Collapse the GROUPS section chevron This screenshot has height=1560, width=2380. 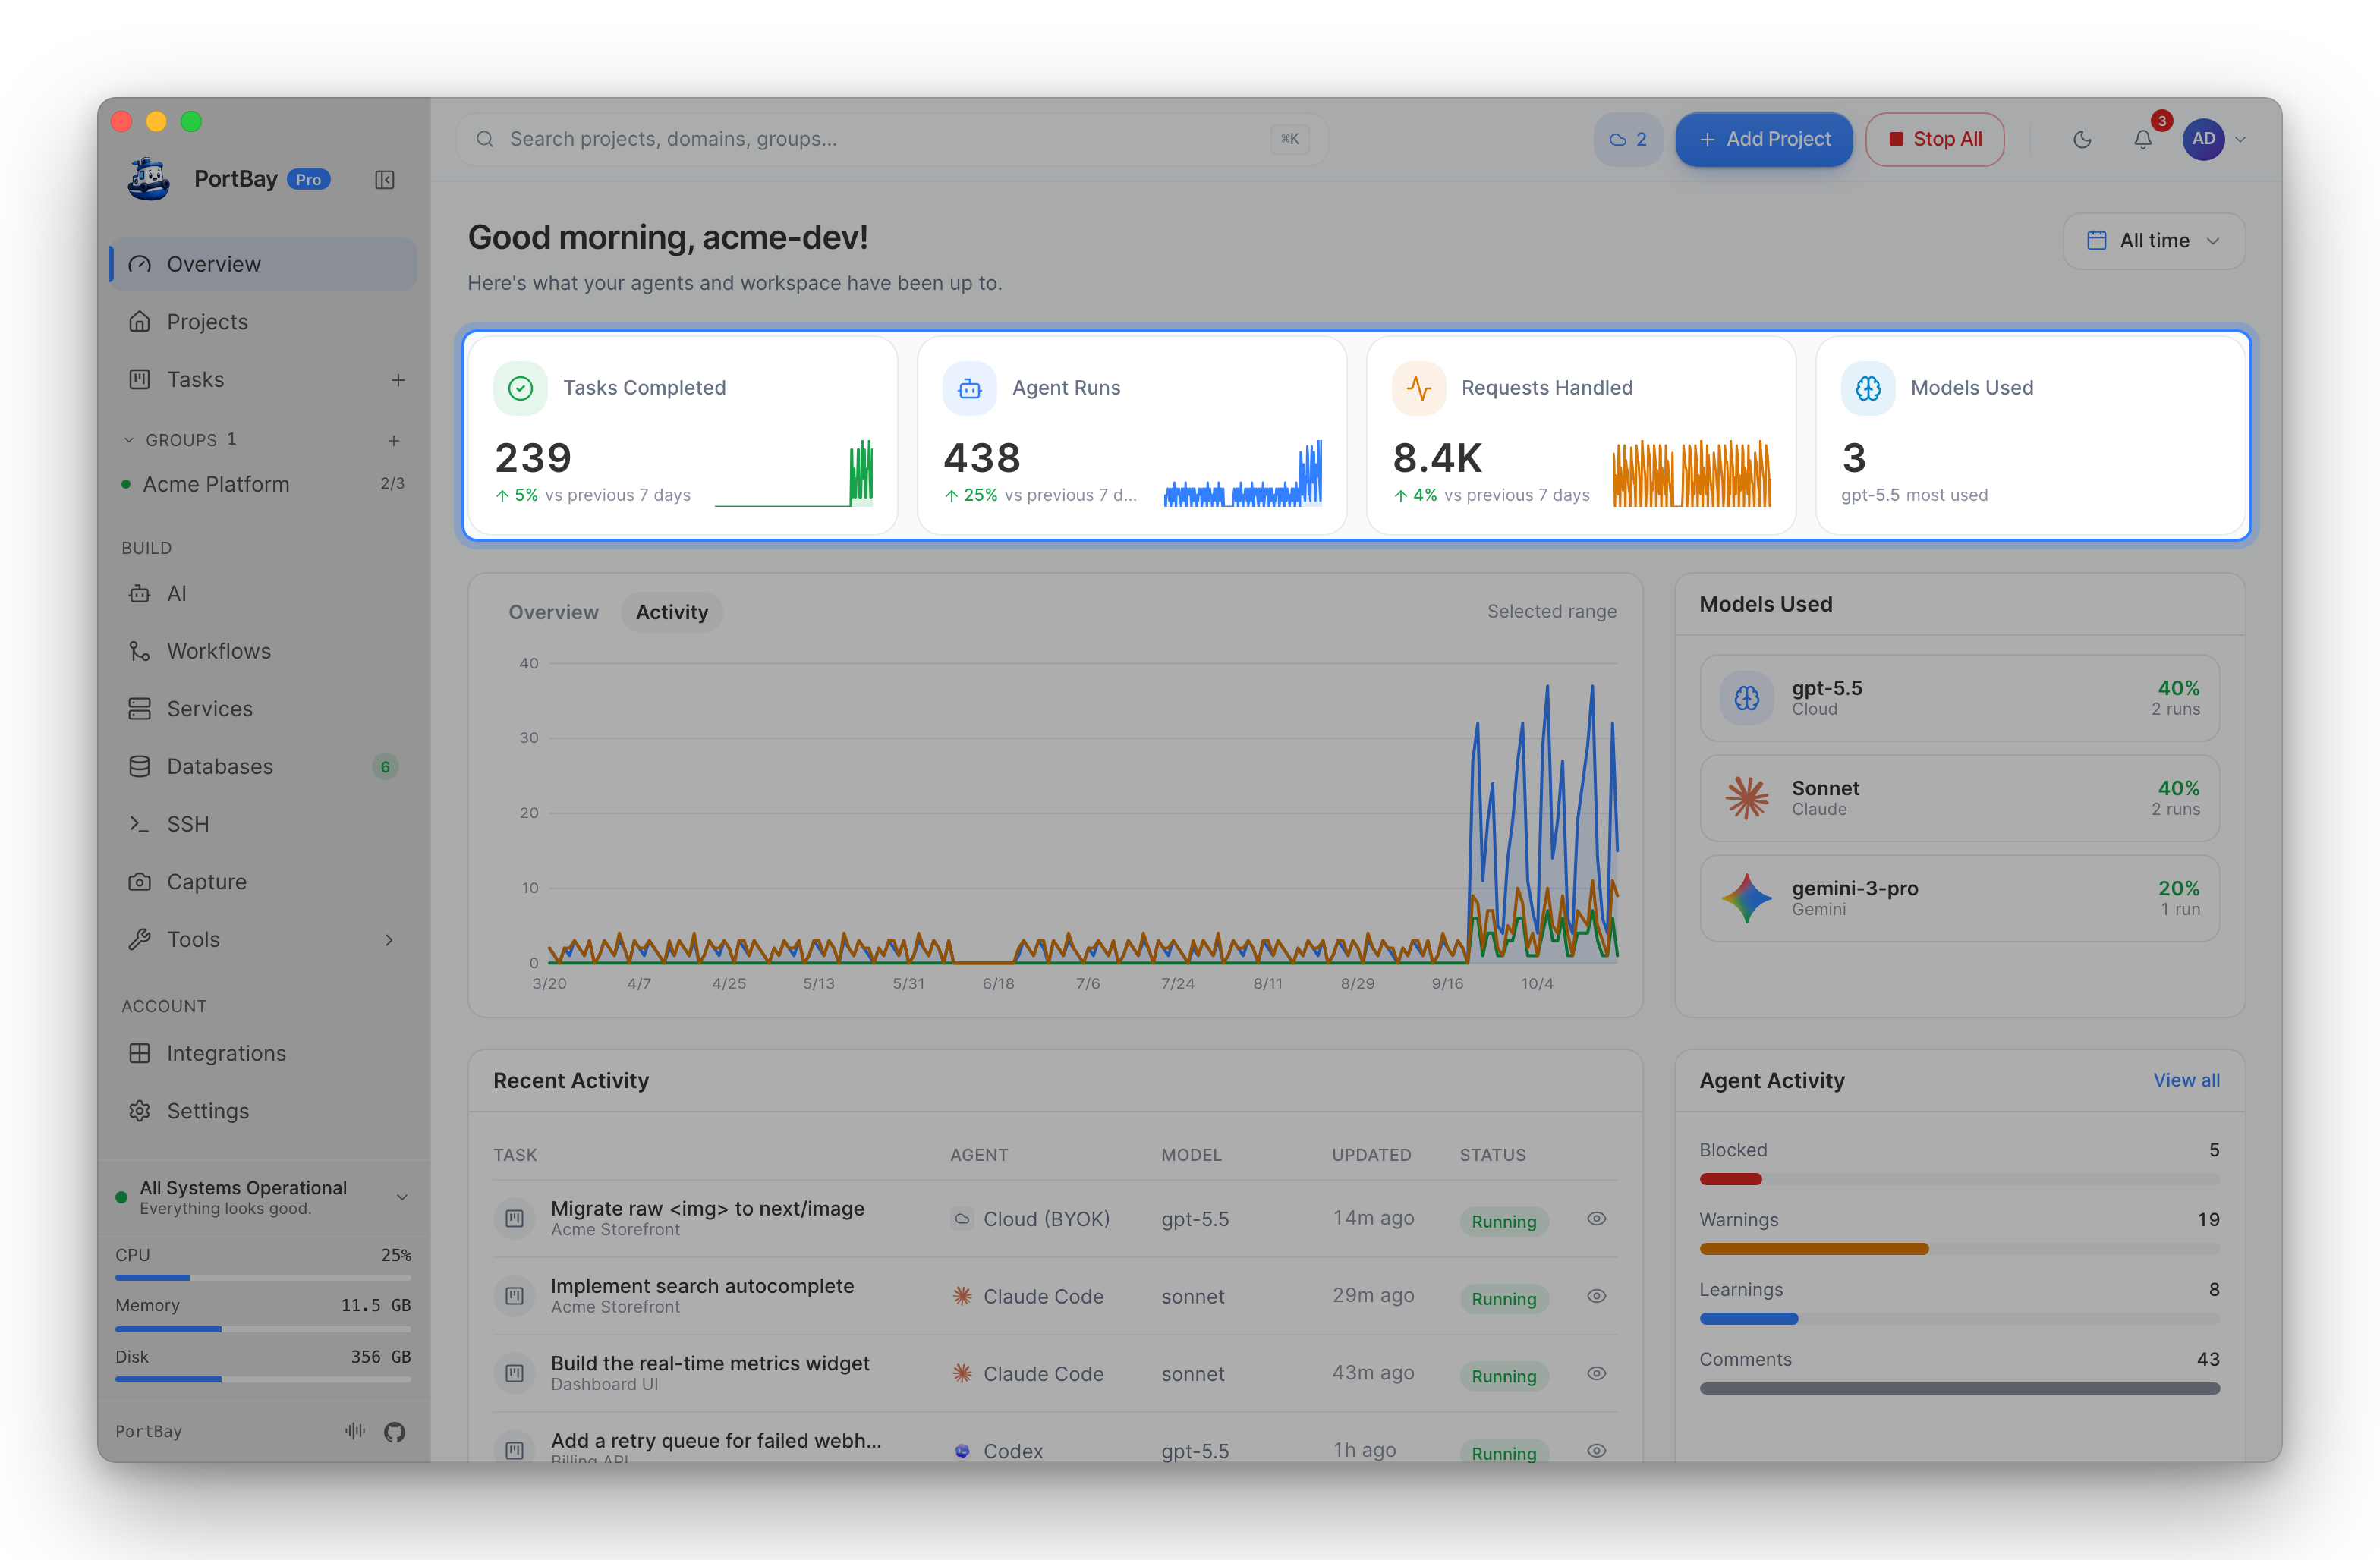128,440
